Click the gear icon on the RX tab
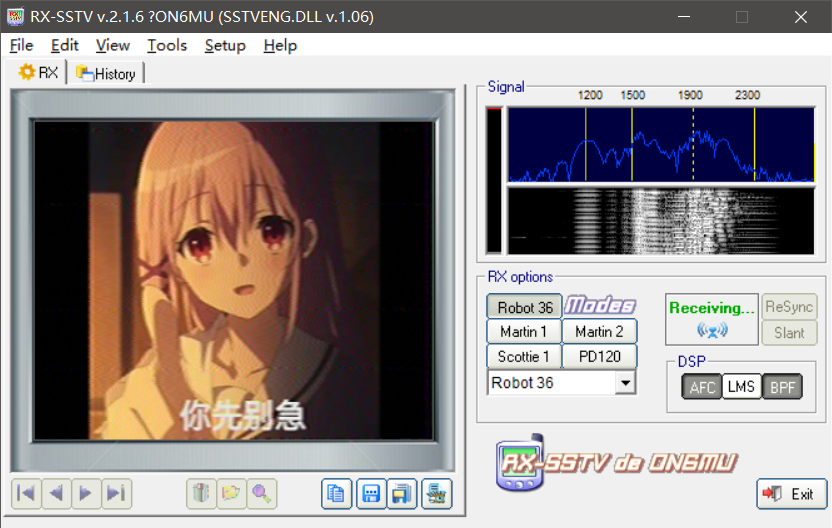Screen dimensions: 832x528 (x=27, y=72)
